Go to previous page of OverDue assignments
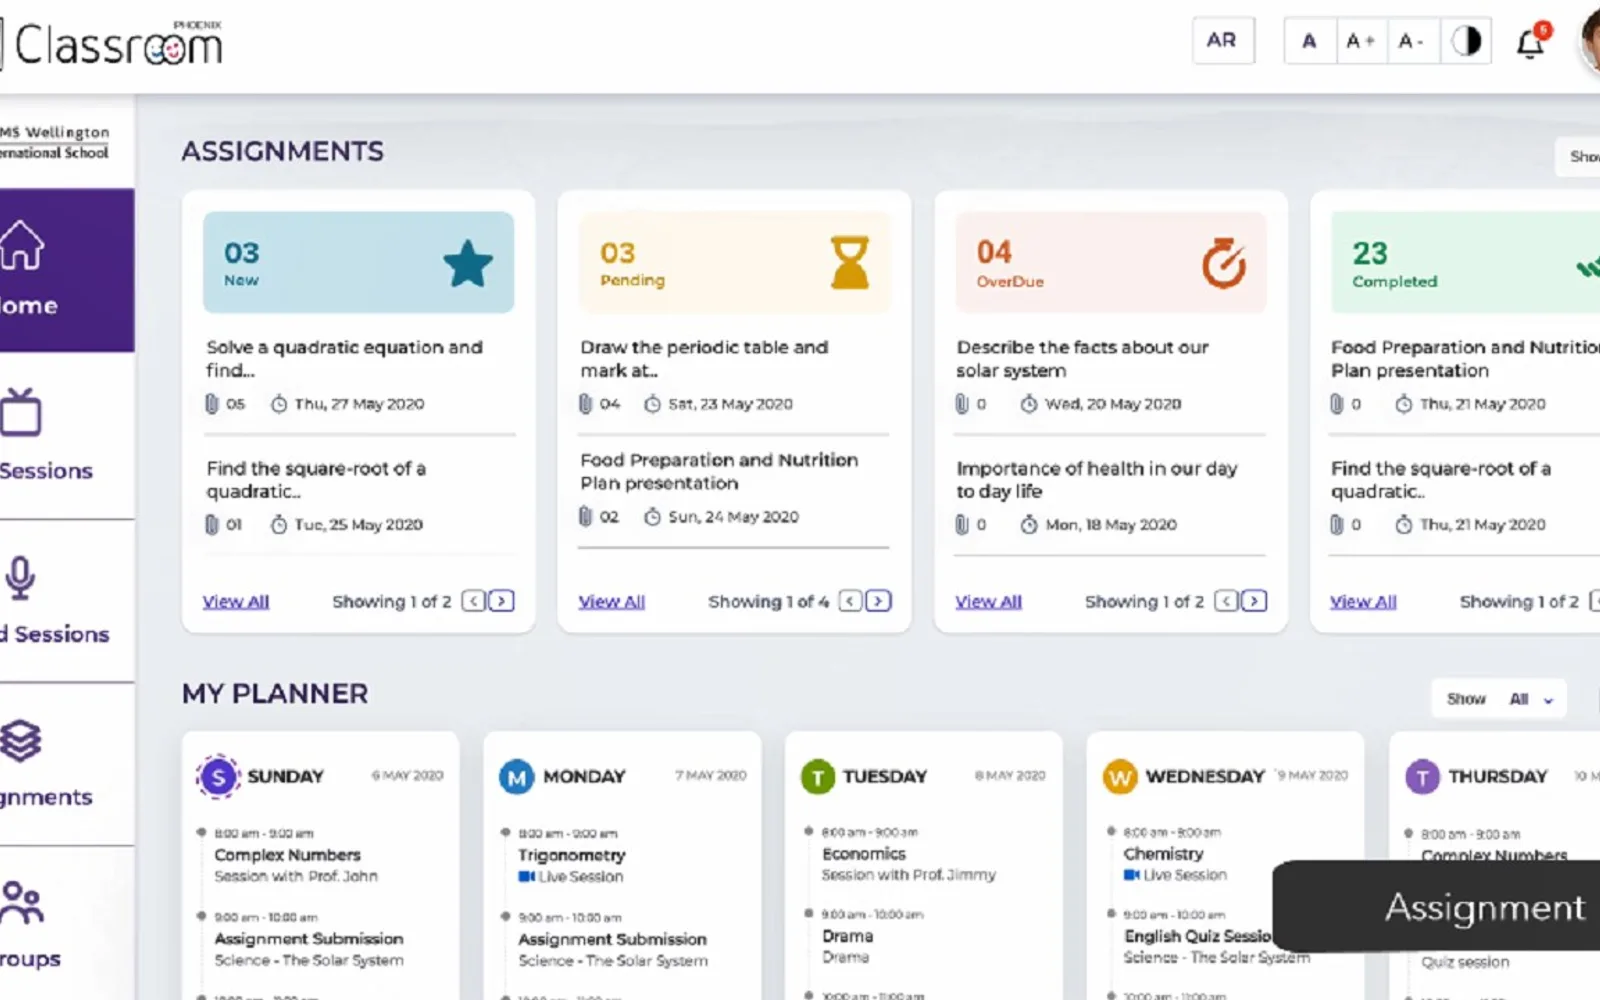Screen dimensions: 1600x1000 1226,601
